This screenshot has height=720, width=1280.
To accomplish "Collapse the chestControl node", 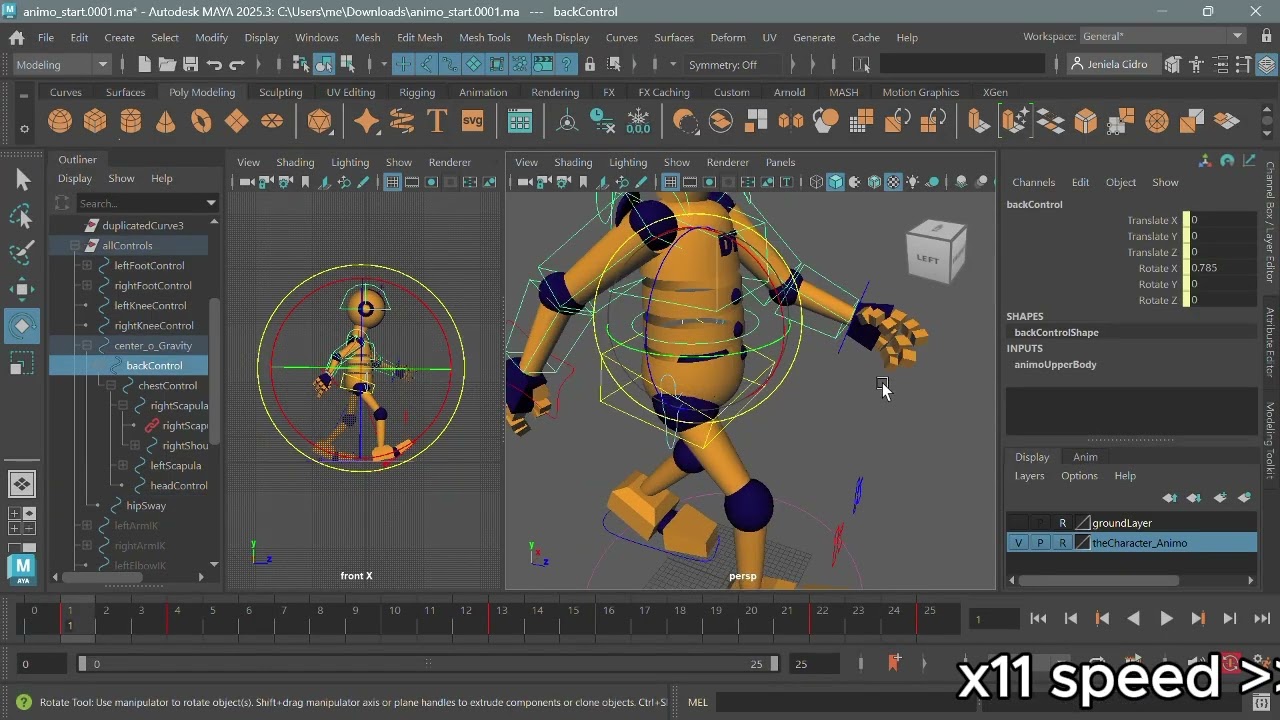I will coord(111,386).
